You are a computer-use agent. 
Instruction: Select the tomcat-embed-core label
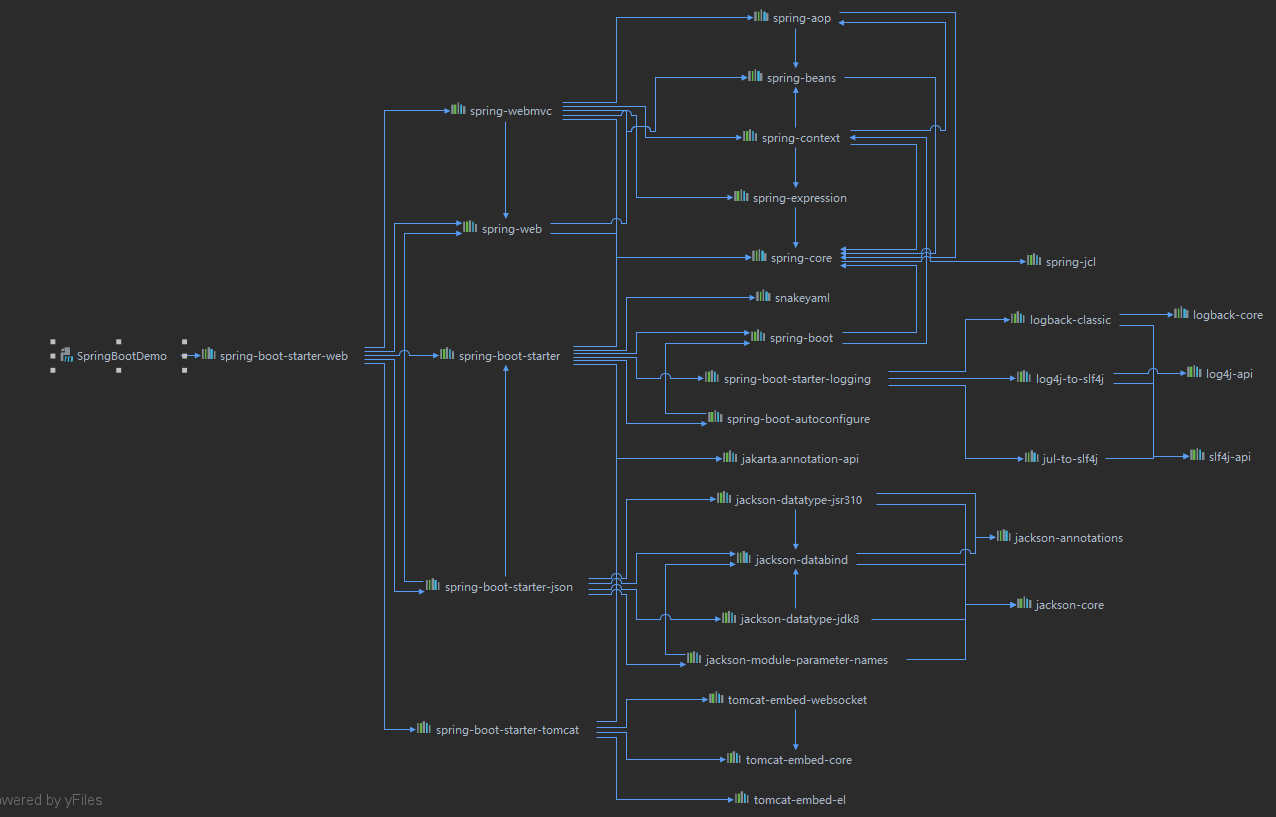pos(799,759)
